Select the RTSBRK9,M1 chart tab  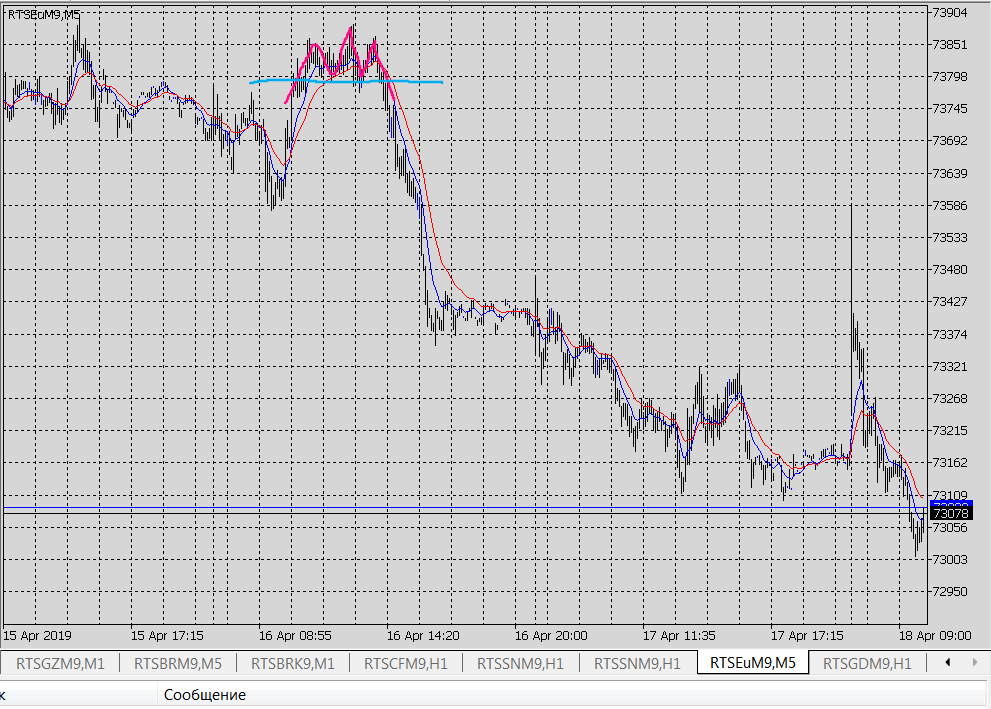point(293,664)
